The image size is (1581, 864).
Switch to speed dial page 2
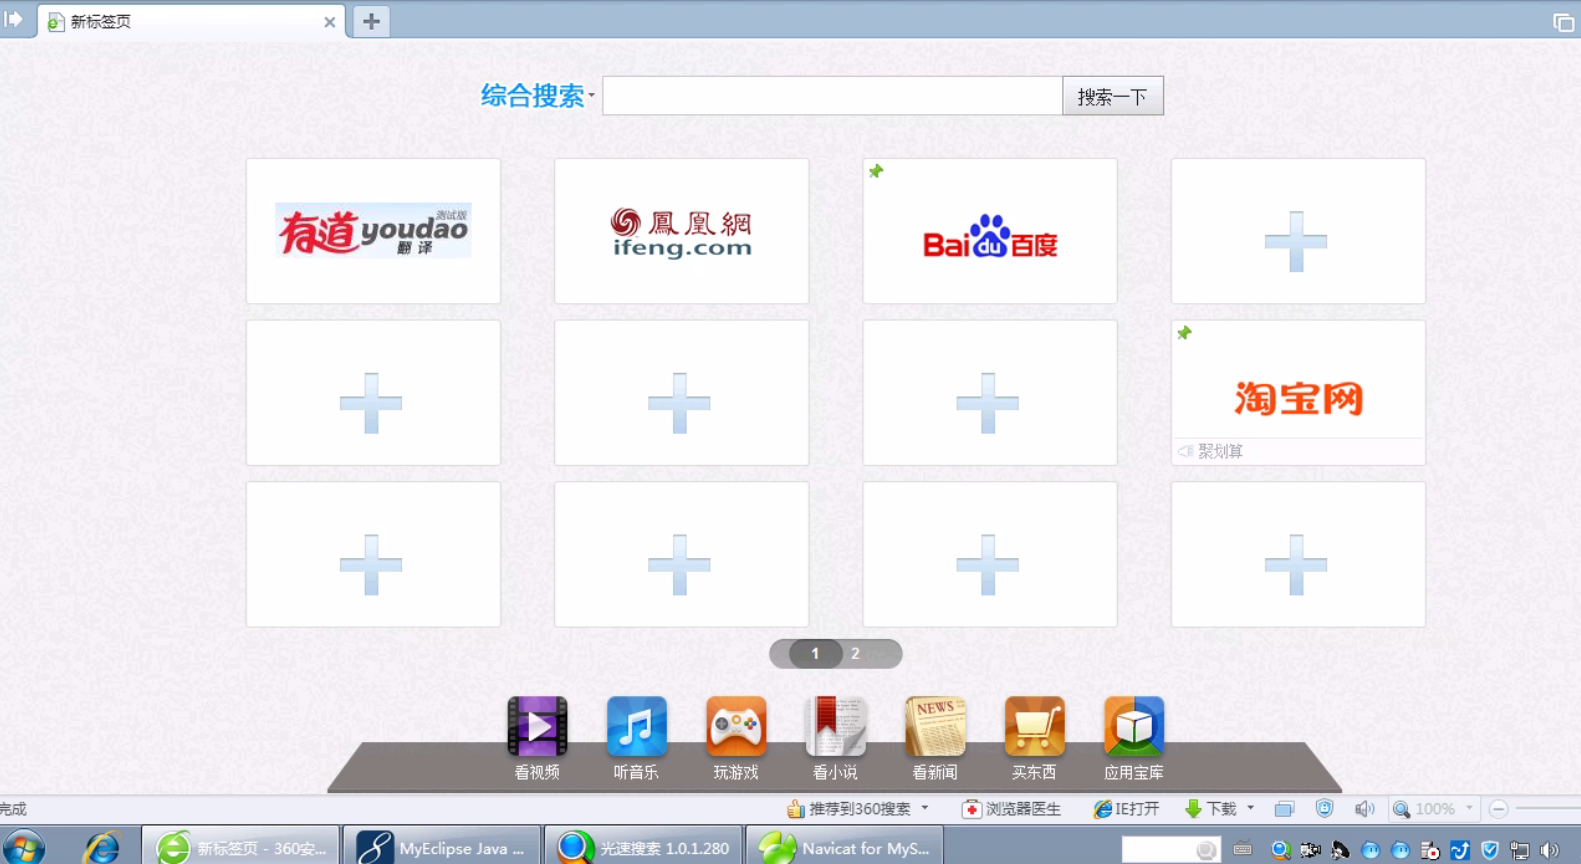tap(855, 653)
